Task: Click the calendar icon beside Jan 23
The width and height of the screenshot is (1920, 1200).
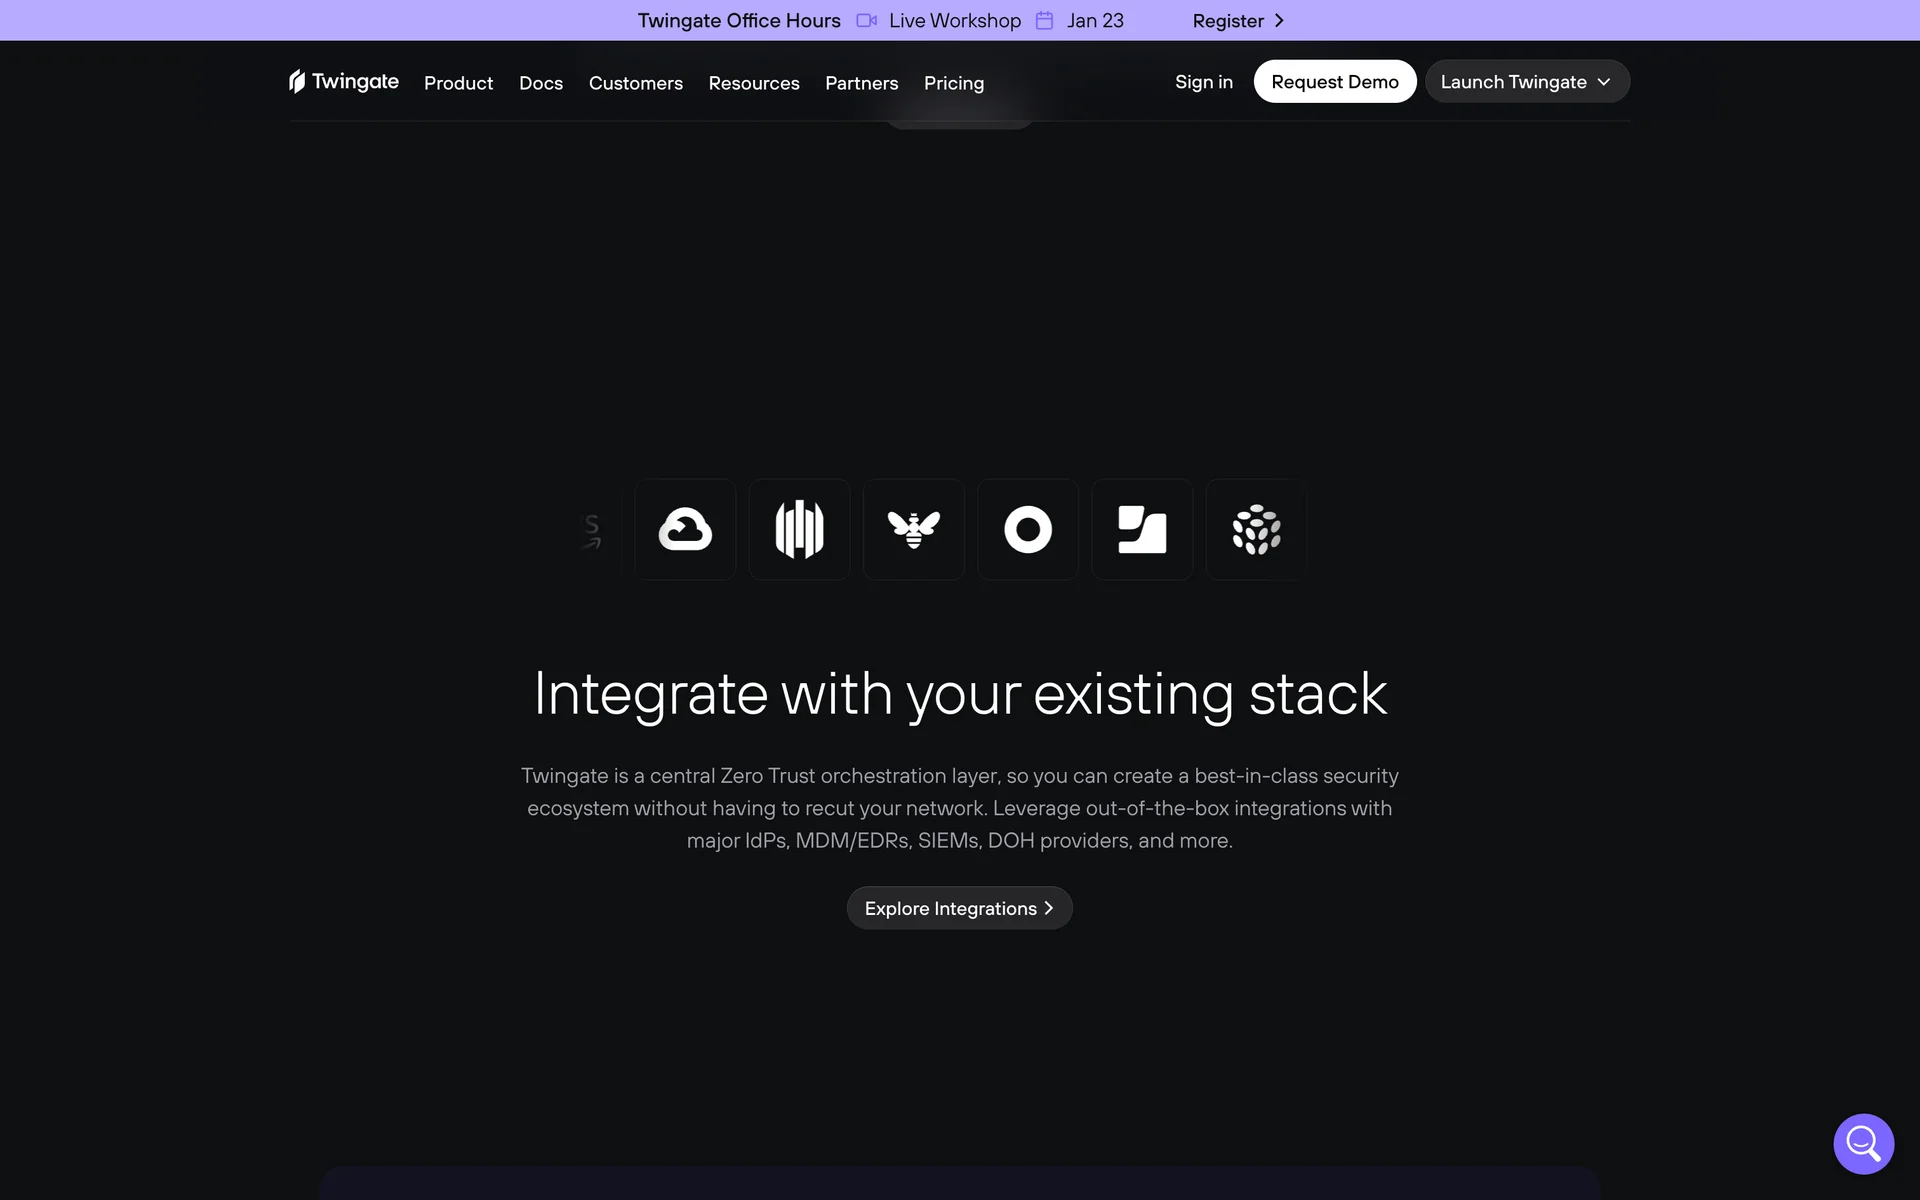Action: pos(1044,21)
